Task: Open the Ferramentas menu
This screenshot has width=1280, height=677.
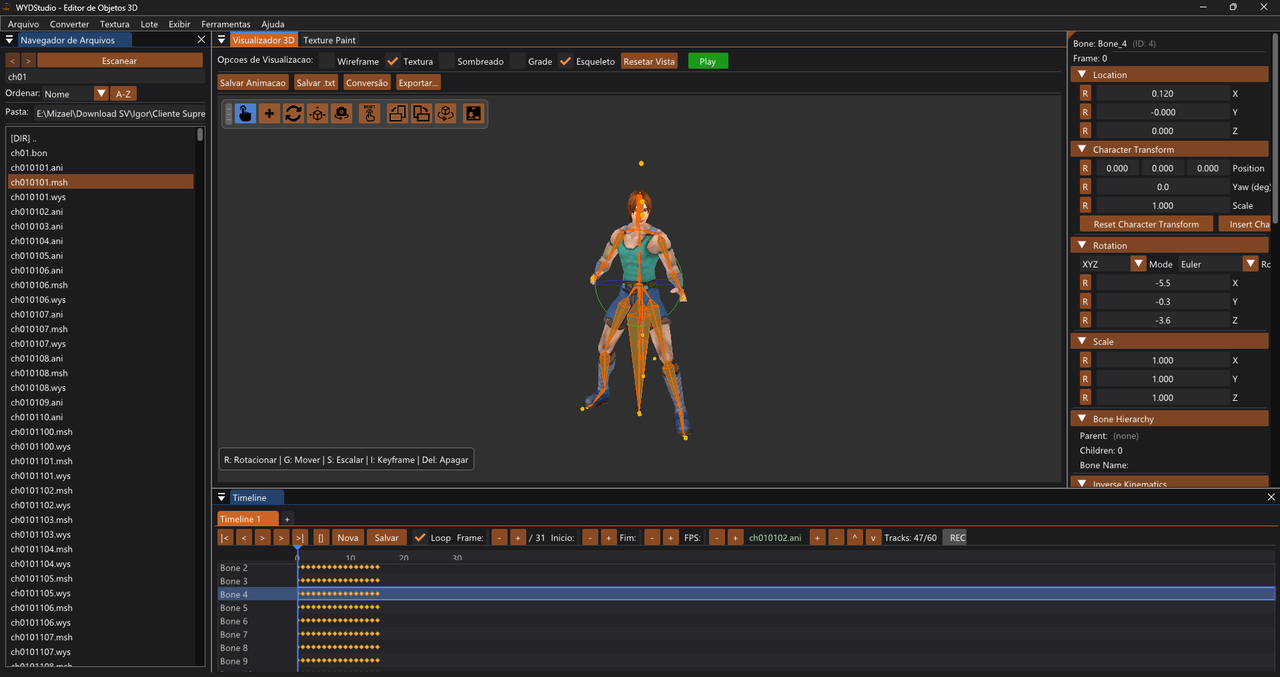Action: [x=226, y=24]
